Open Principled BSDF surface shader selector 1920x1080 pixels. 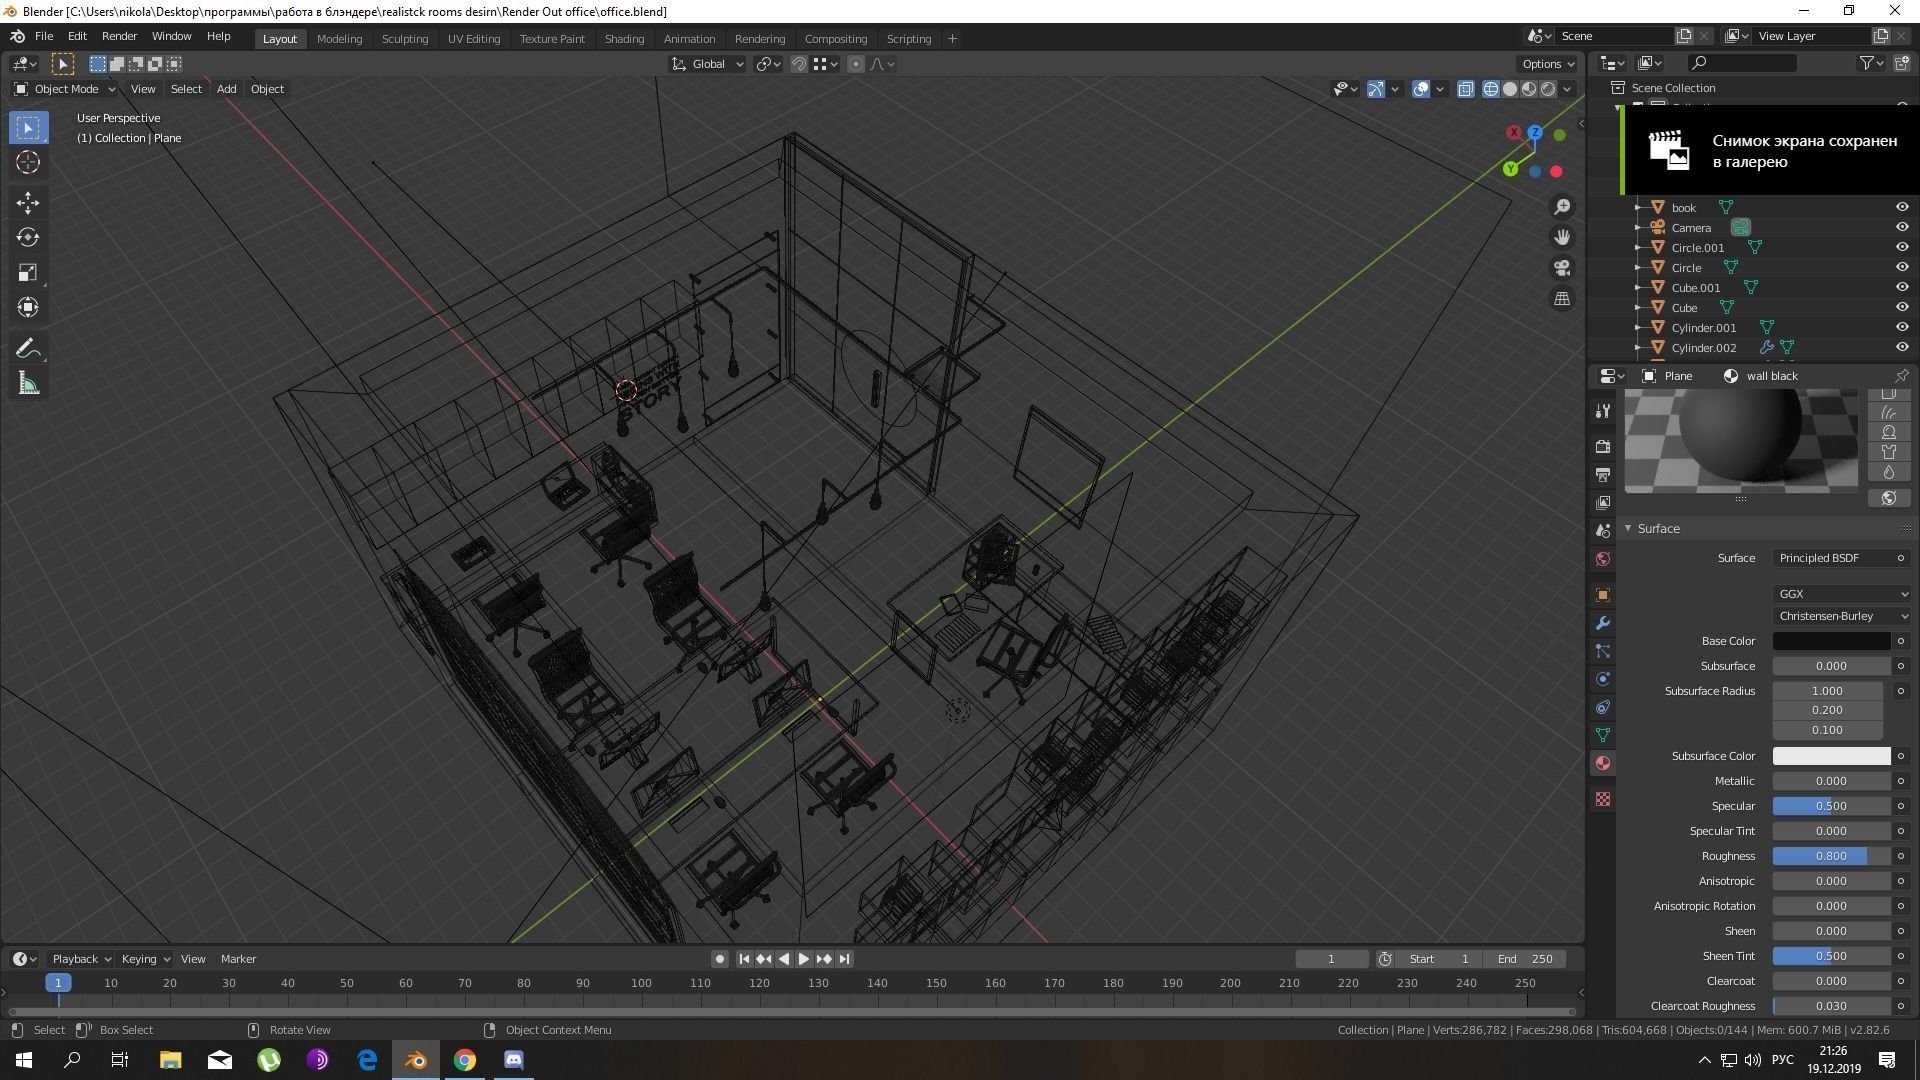1832,558
